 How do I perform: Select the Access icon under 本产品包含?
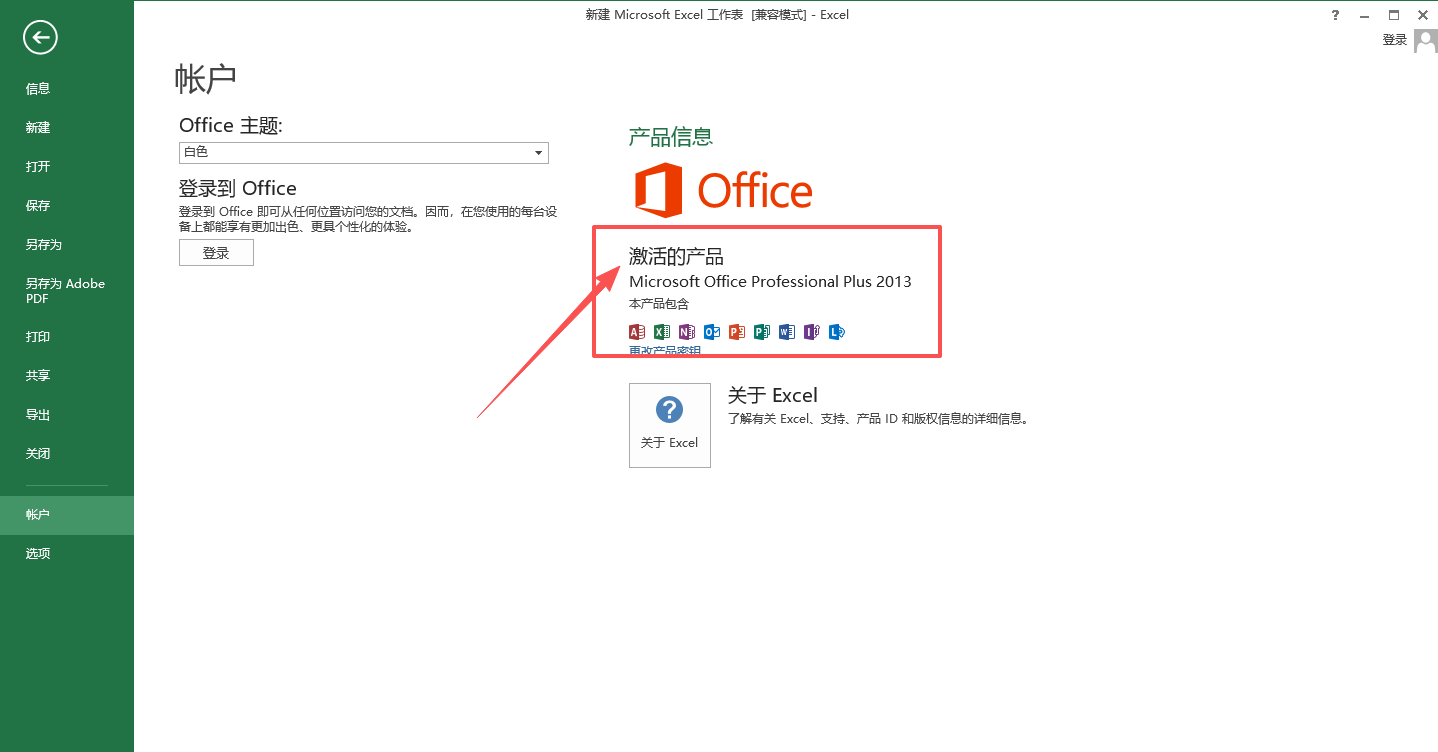pos(636,331)
